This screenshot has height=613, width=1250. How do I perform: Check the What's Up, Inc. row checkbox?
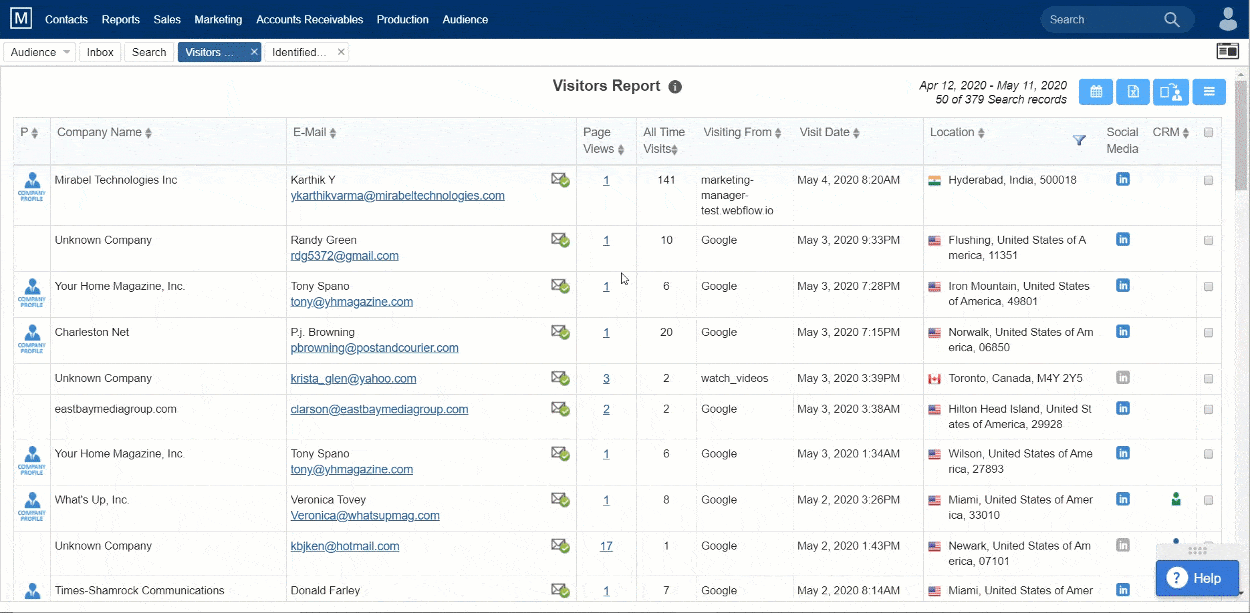(1208, 500)
